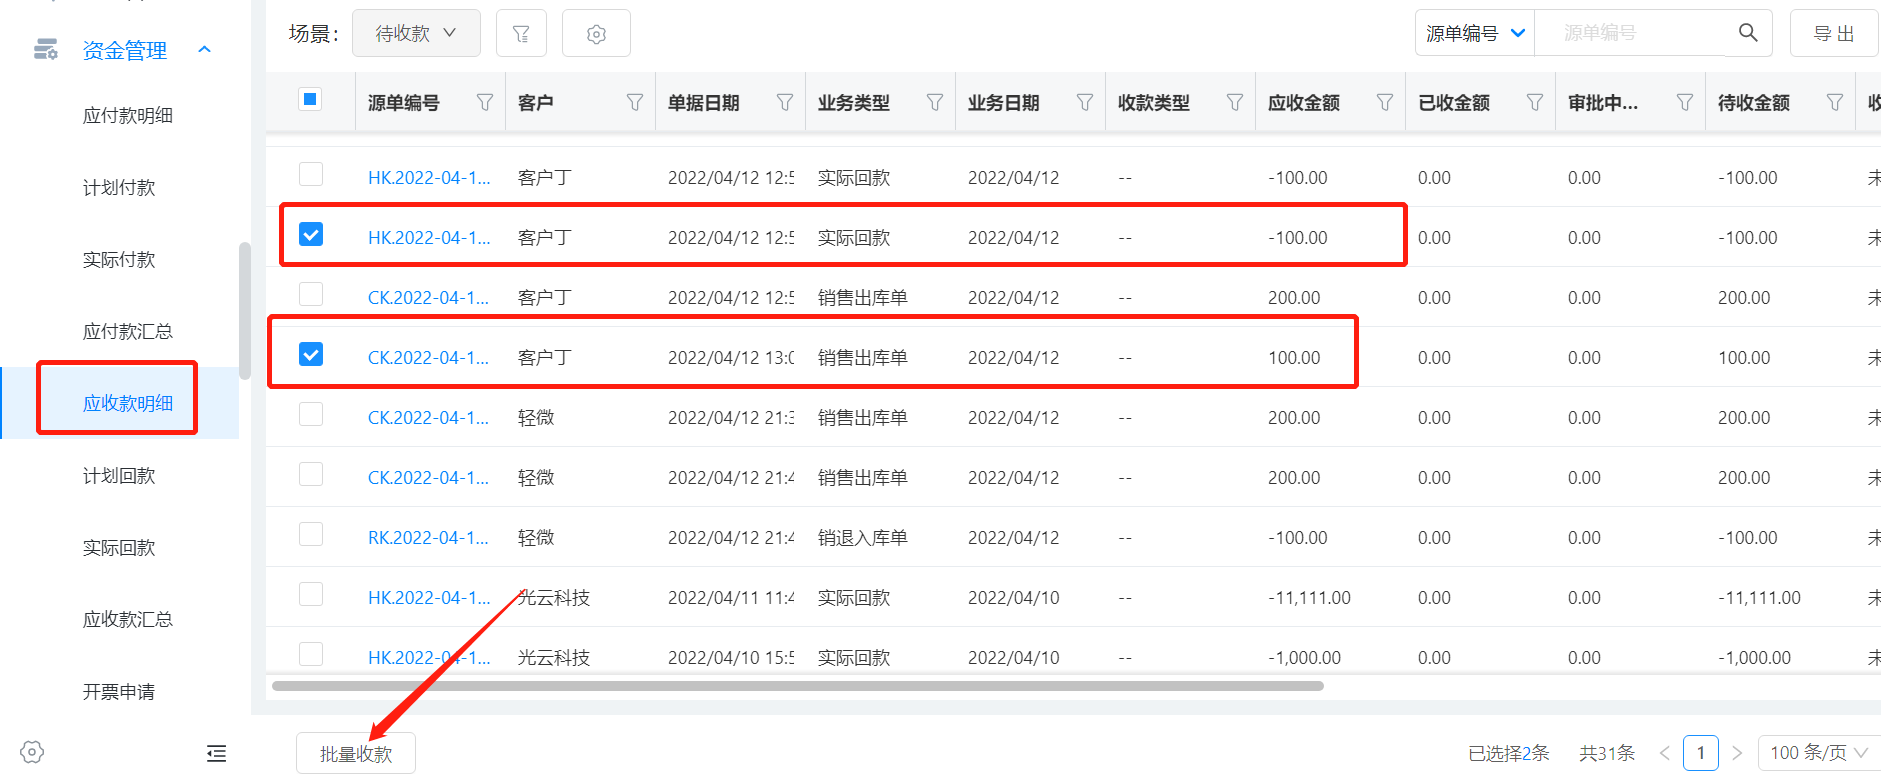This screenshot has width=1881, height=774.
Task: Filter the 客户 column
Action: coord(635,102)
